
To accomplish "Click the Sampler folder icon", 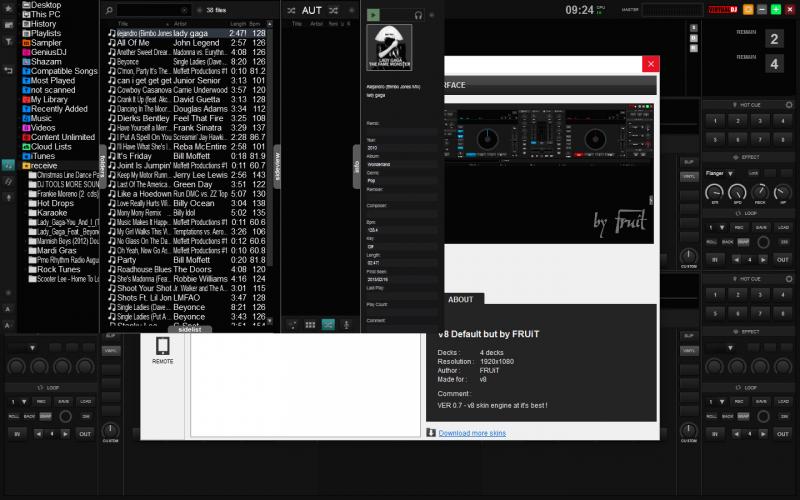I will [26, 43].
